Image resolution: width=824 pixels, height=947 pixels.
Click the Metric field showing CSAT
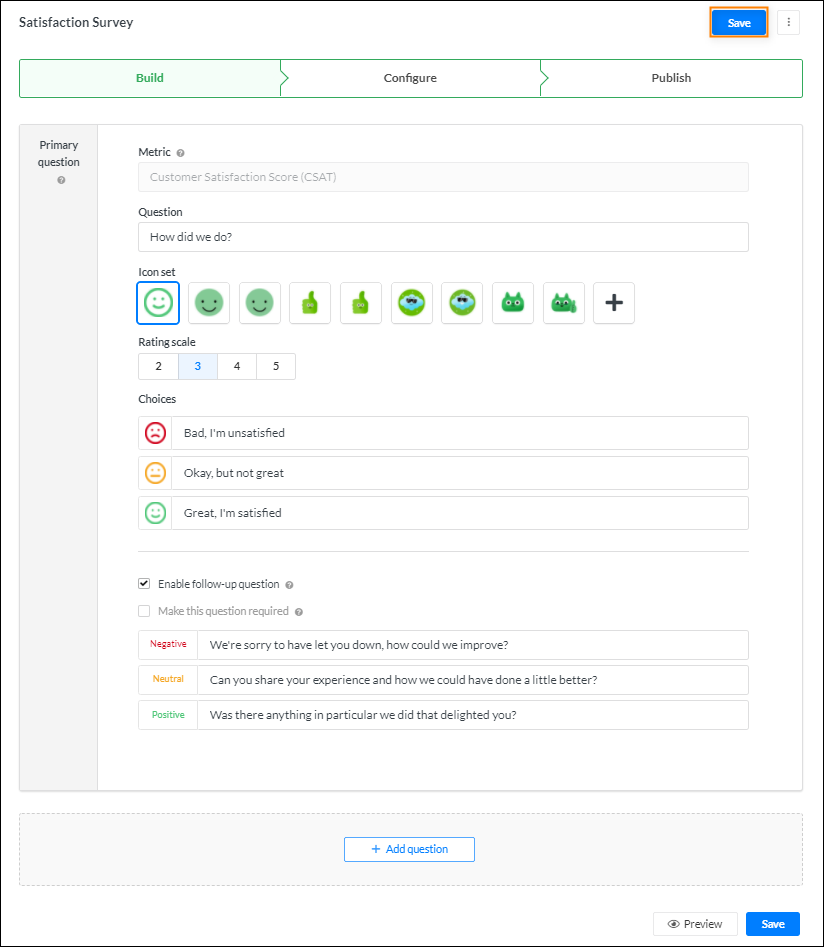click(443, 177)
